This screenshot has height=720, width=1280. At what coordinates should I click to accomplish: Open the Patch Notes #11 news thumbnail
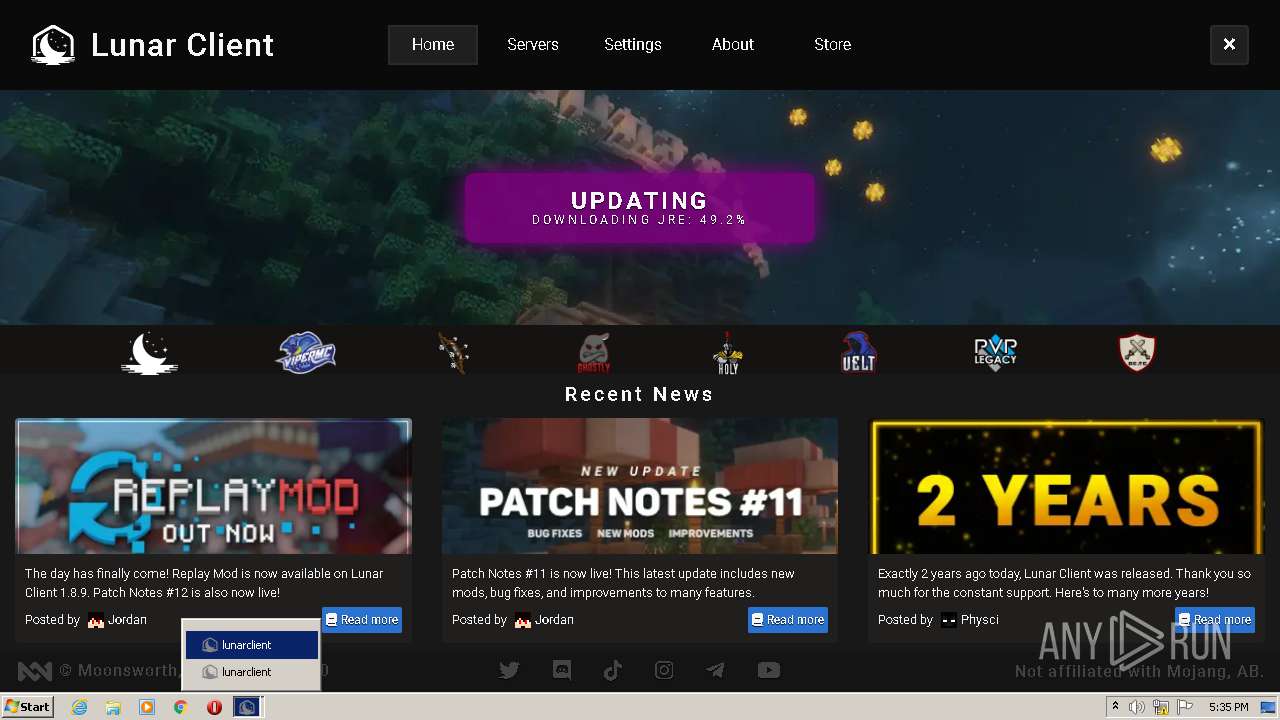pos(640,486)
